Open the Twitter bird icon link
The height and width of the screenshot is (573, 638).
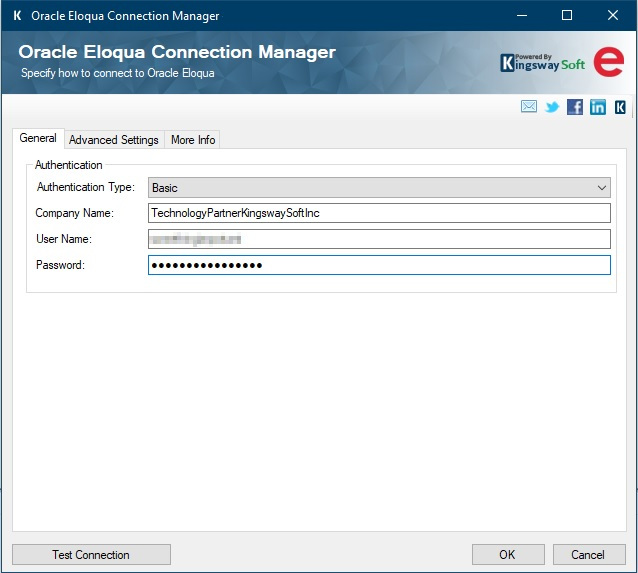click(552, 107)
